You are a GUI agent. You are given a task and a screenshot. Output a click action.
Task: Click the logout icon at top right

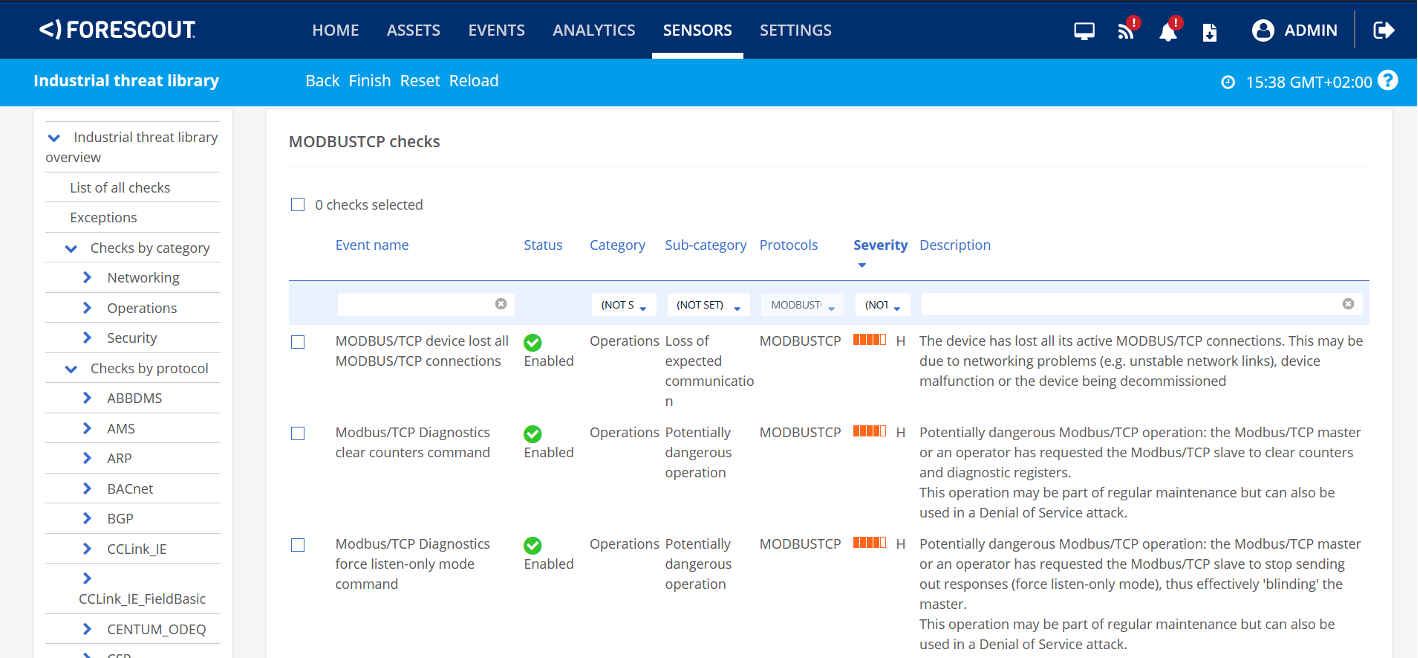(x=1384, y=30)
